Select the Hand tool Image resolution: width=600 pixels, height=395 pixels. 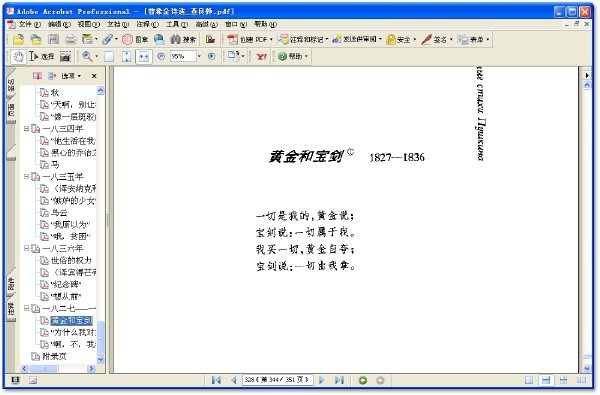[18, 57]
